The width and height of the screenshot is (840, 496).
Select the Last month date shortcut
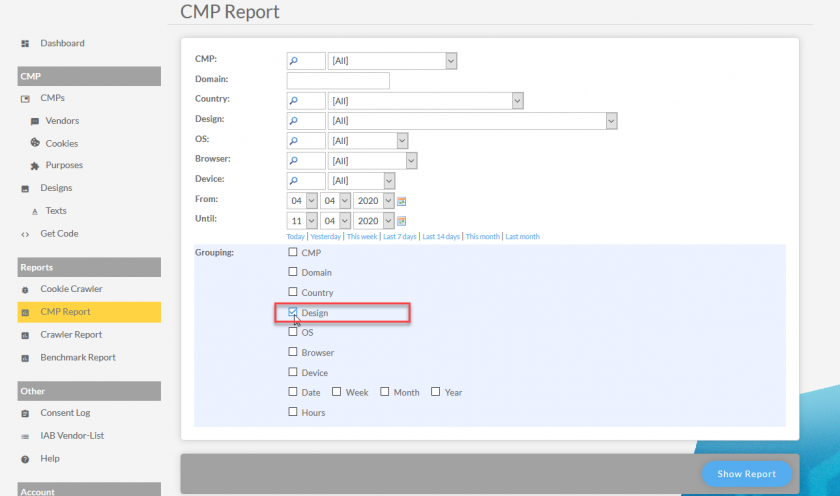click(523, 237)
